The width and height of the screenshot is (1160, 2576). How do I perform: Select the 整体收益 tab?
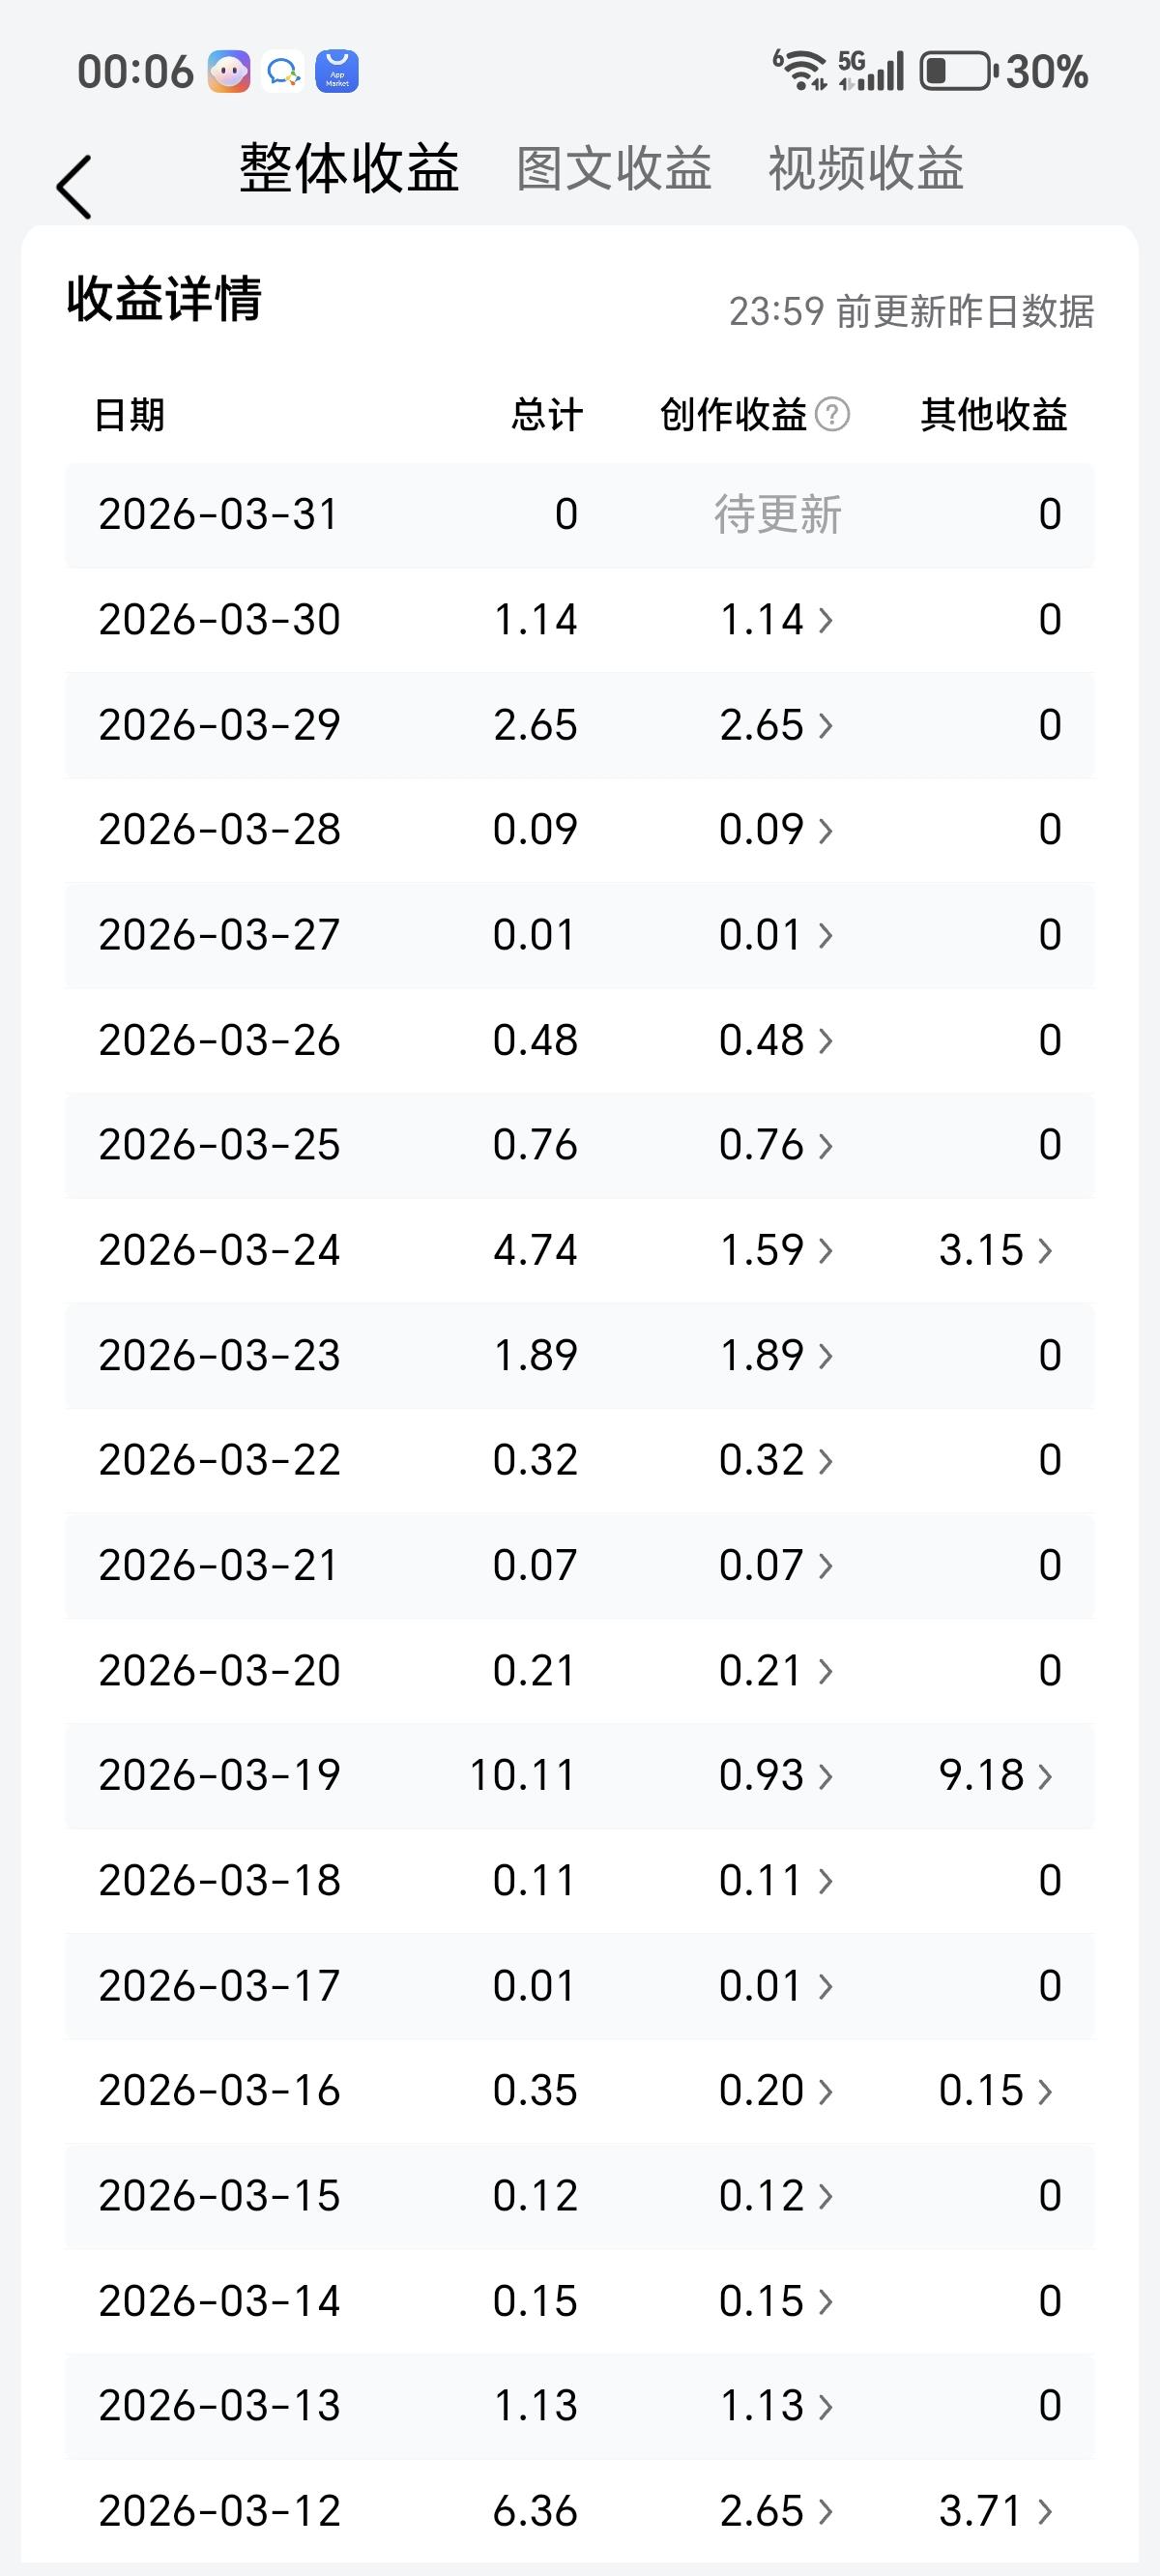tap(349, 168)
